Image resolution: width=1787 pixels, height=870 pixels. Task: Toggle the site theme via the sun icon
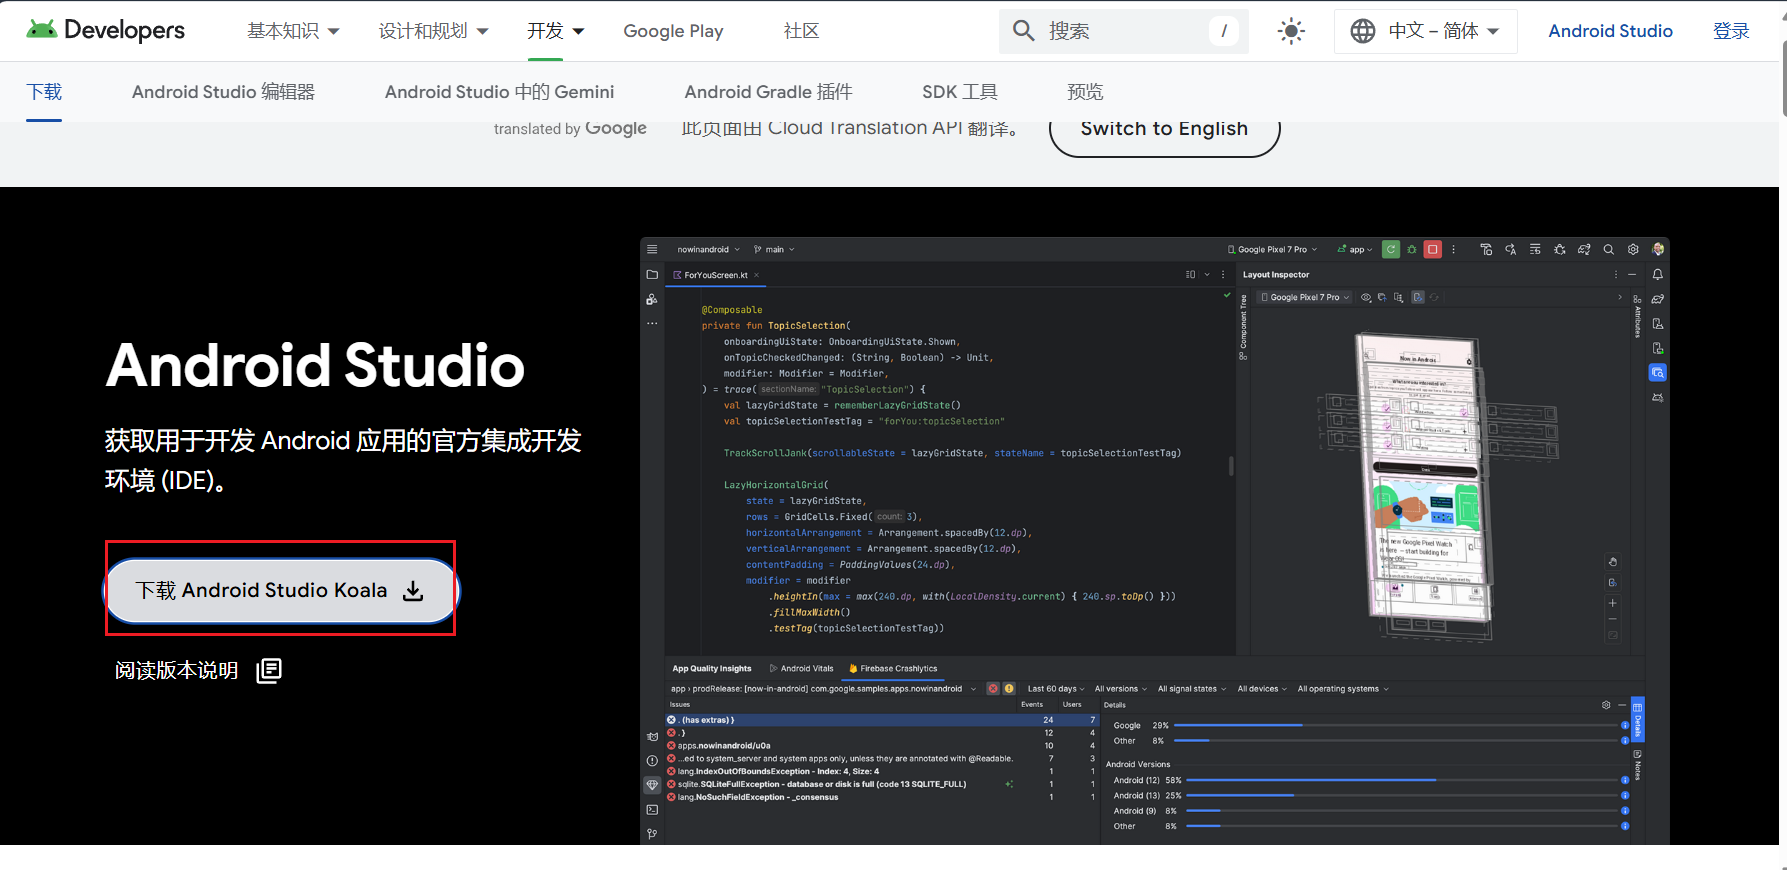(1291, 31)
